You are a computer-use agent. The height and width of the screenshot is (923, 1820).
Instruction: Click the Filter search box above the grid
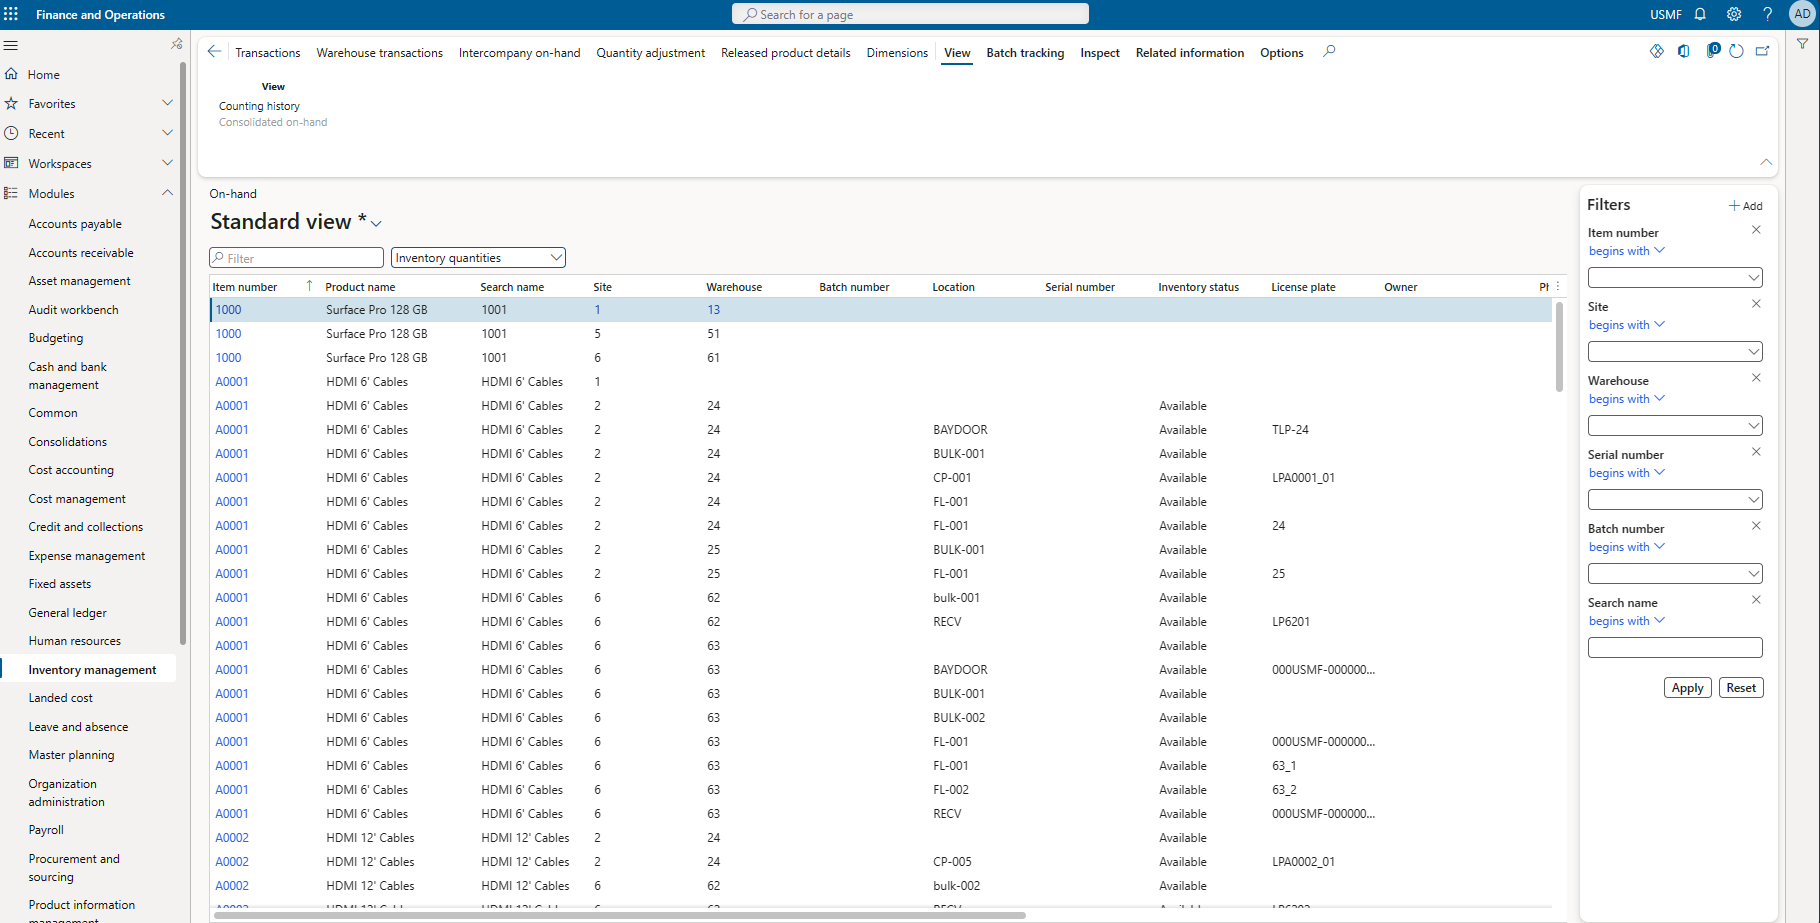296,257
